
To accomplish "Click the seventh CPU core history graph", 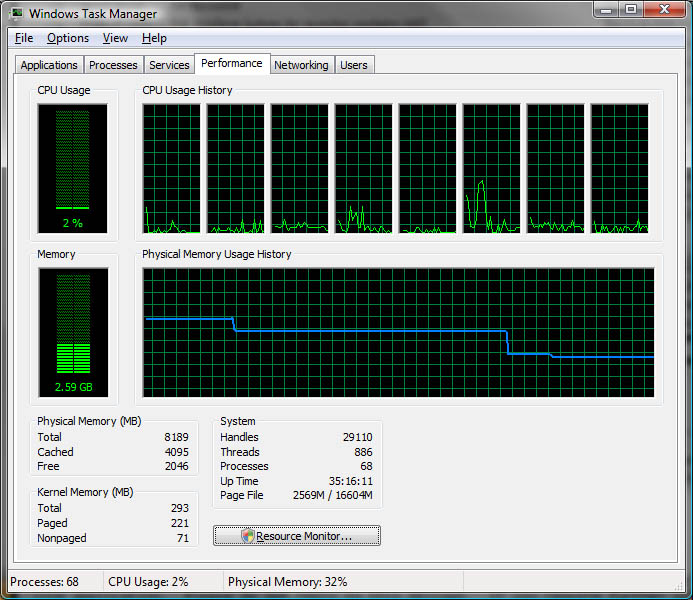I will [x=556, y=168].
